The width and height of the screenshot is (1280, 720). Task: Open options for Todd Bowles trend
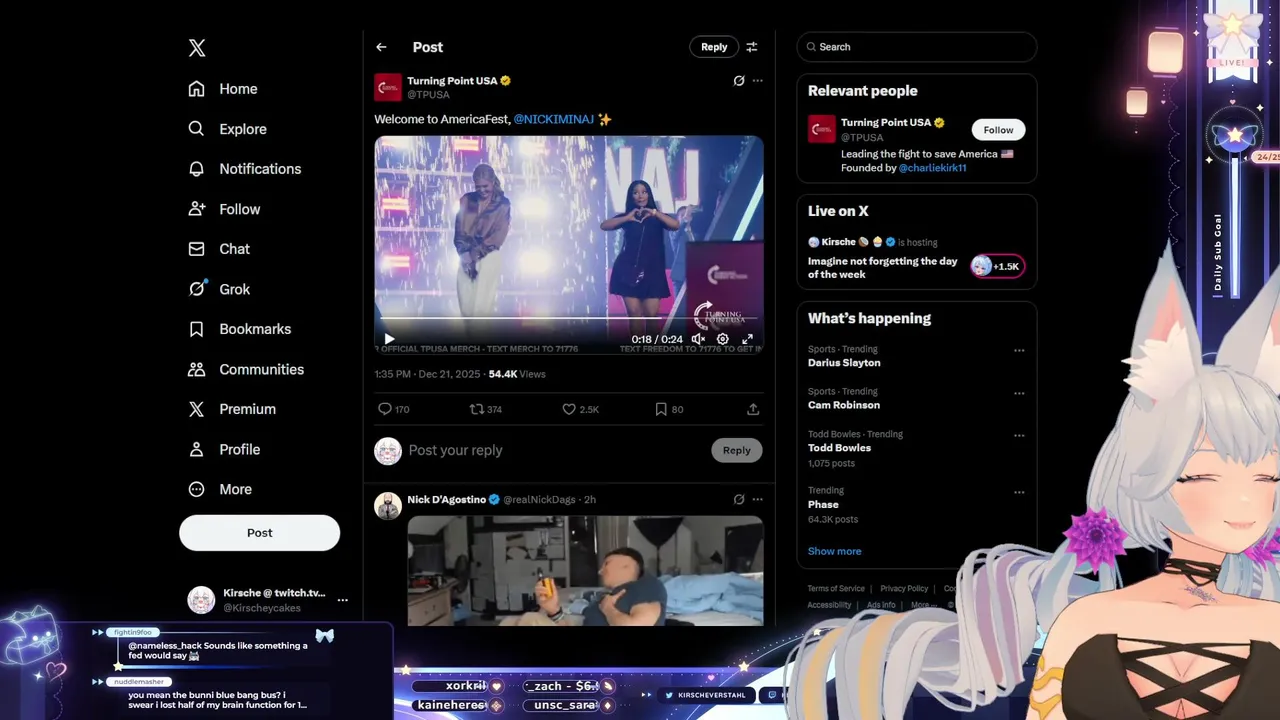coord(1019,435)
